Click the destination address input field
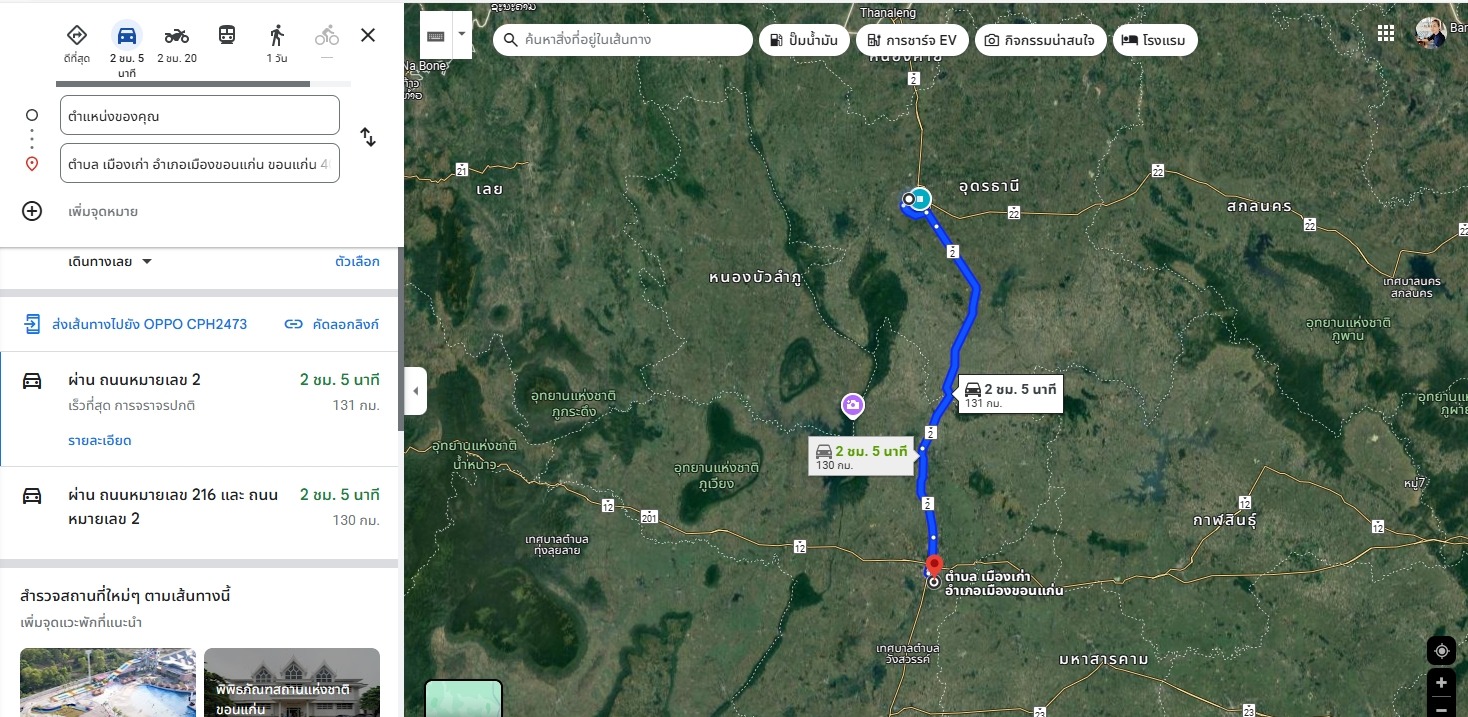This screenshot has width=1468, height=717. coord(200,164)
